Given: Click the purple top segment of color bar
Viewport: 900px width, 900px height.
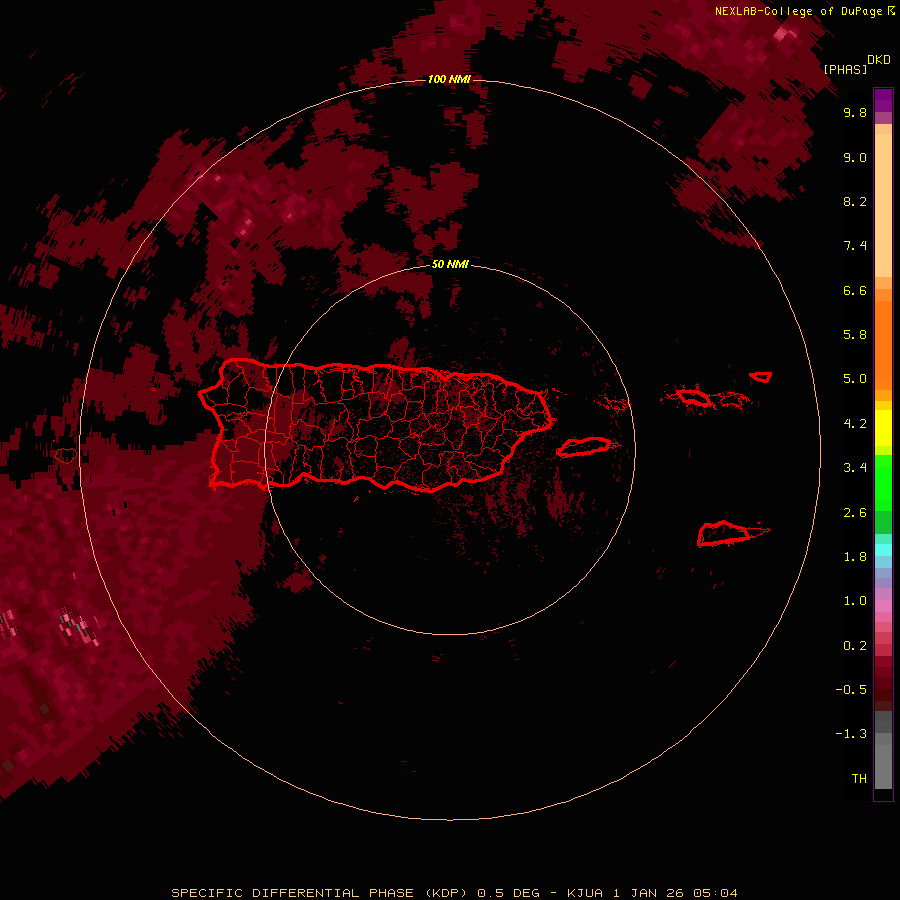Looking at the screenshot, I should (x=883, y=100).
